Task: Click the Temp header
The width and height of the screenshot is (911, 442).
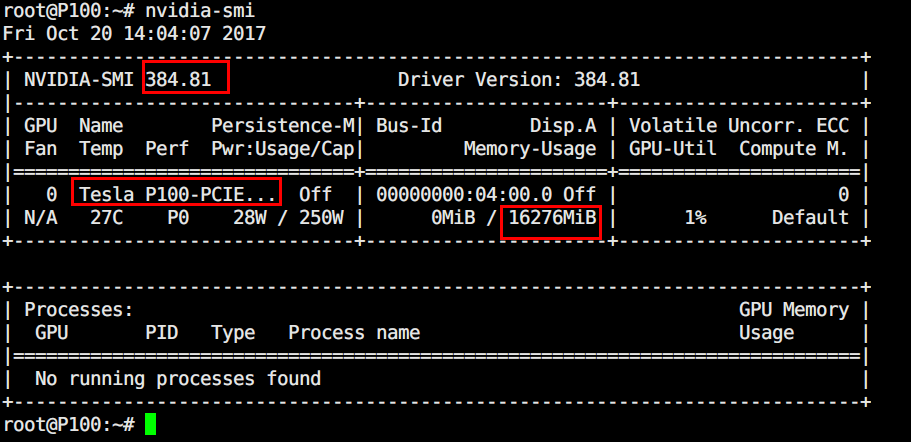Action: pyautogui.click(x=101, y=149)
